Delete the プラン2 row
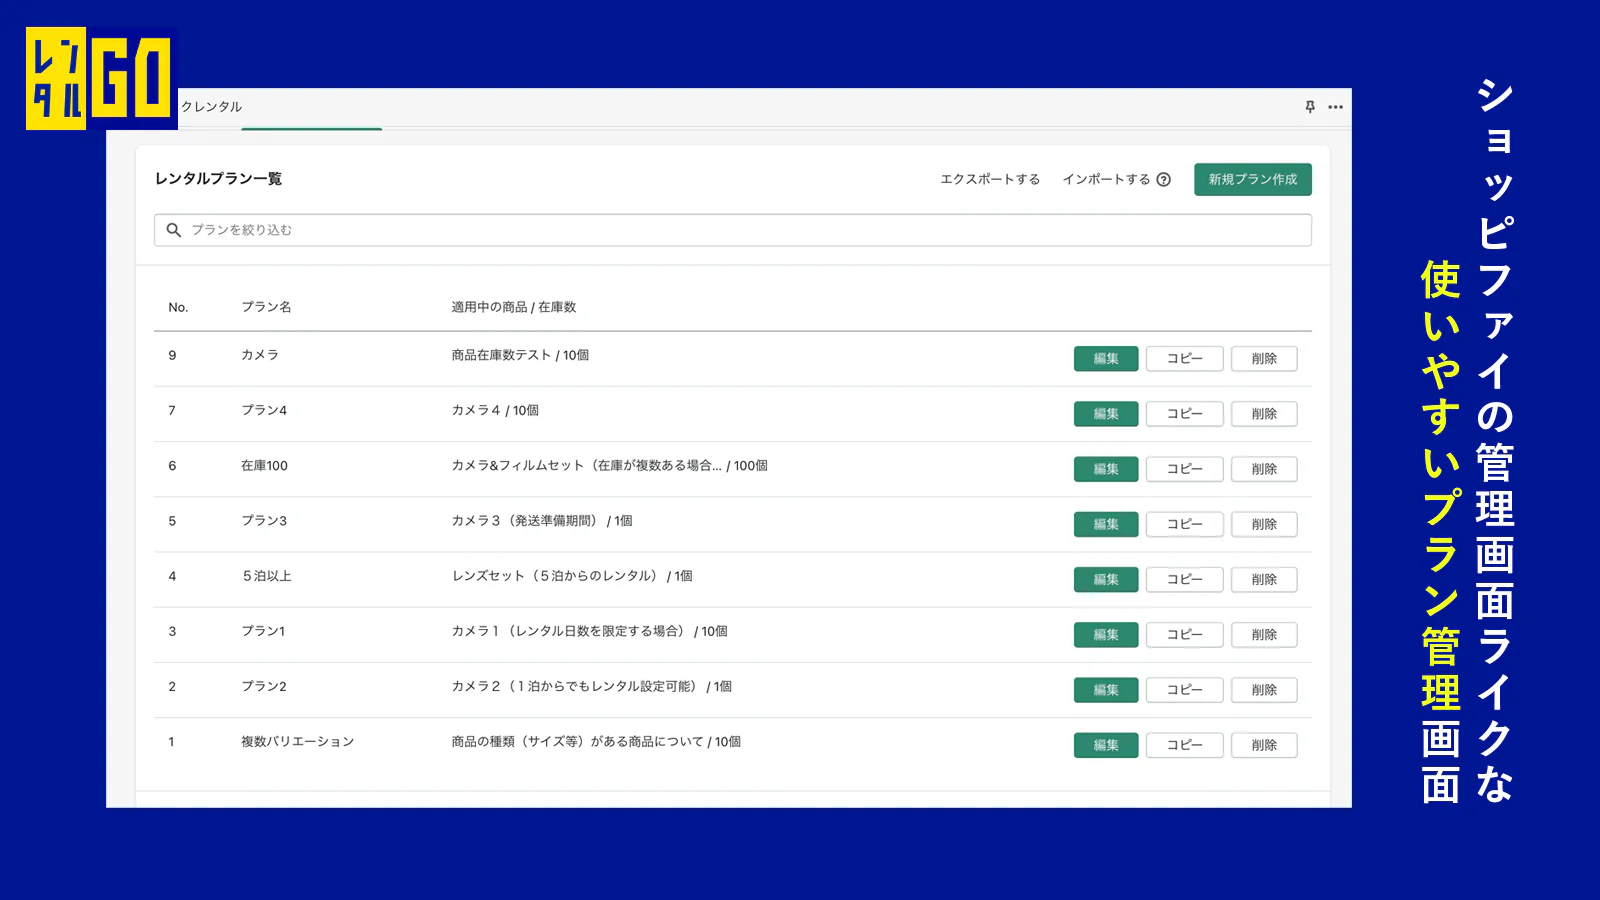Viewport: 1600px width, 900px height. (x=1264, y=690)
